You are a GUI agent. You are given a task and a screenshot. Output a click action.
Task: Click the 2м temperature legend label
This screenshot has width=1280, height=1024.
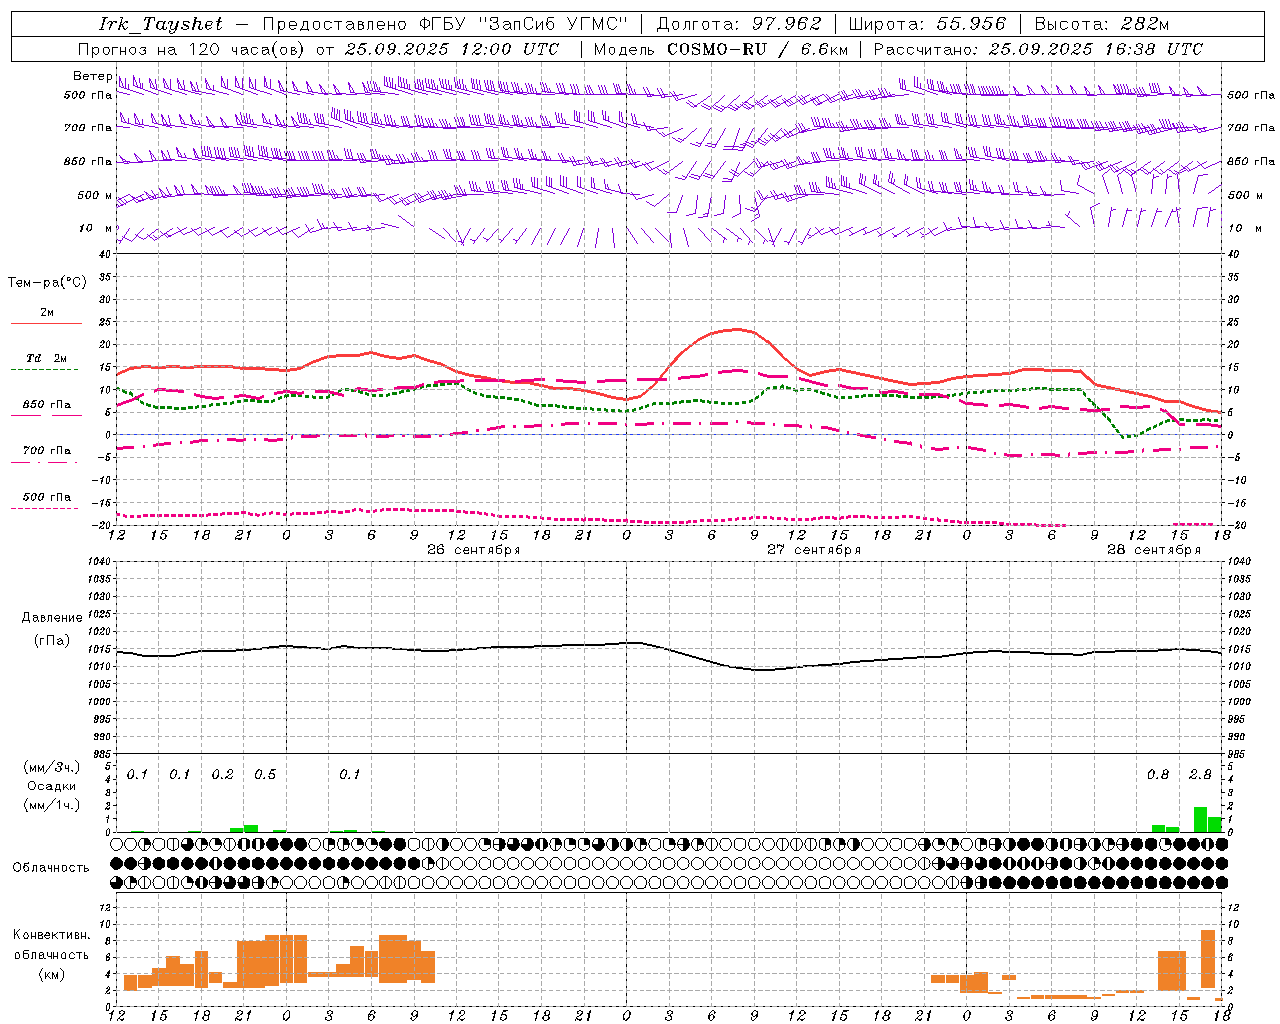[47, 313]
